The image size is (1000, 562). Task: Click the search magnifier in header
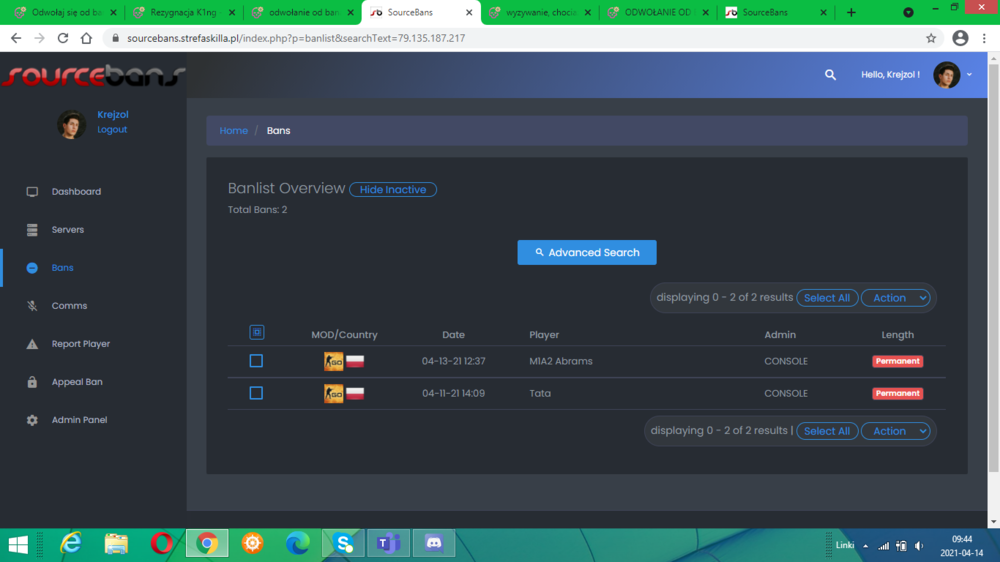click(830, 75)
